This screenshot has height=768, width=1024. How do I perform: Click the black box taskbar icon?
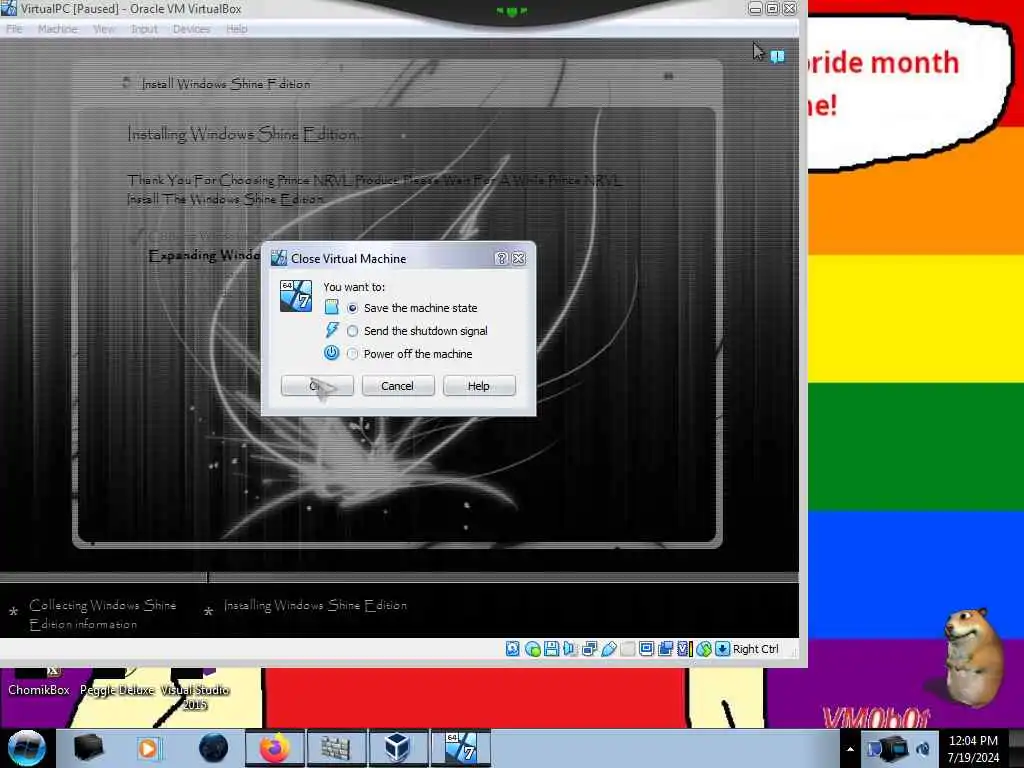[x=88, y=748]
